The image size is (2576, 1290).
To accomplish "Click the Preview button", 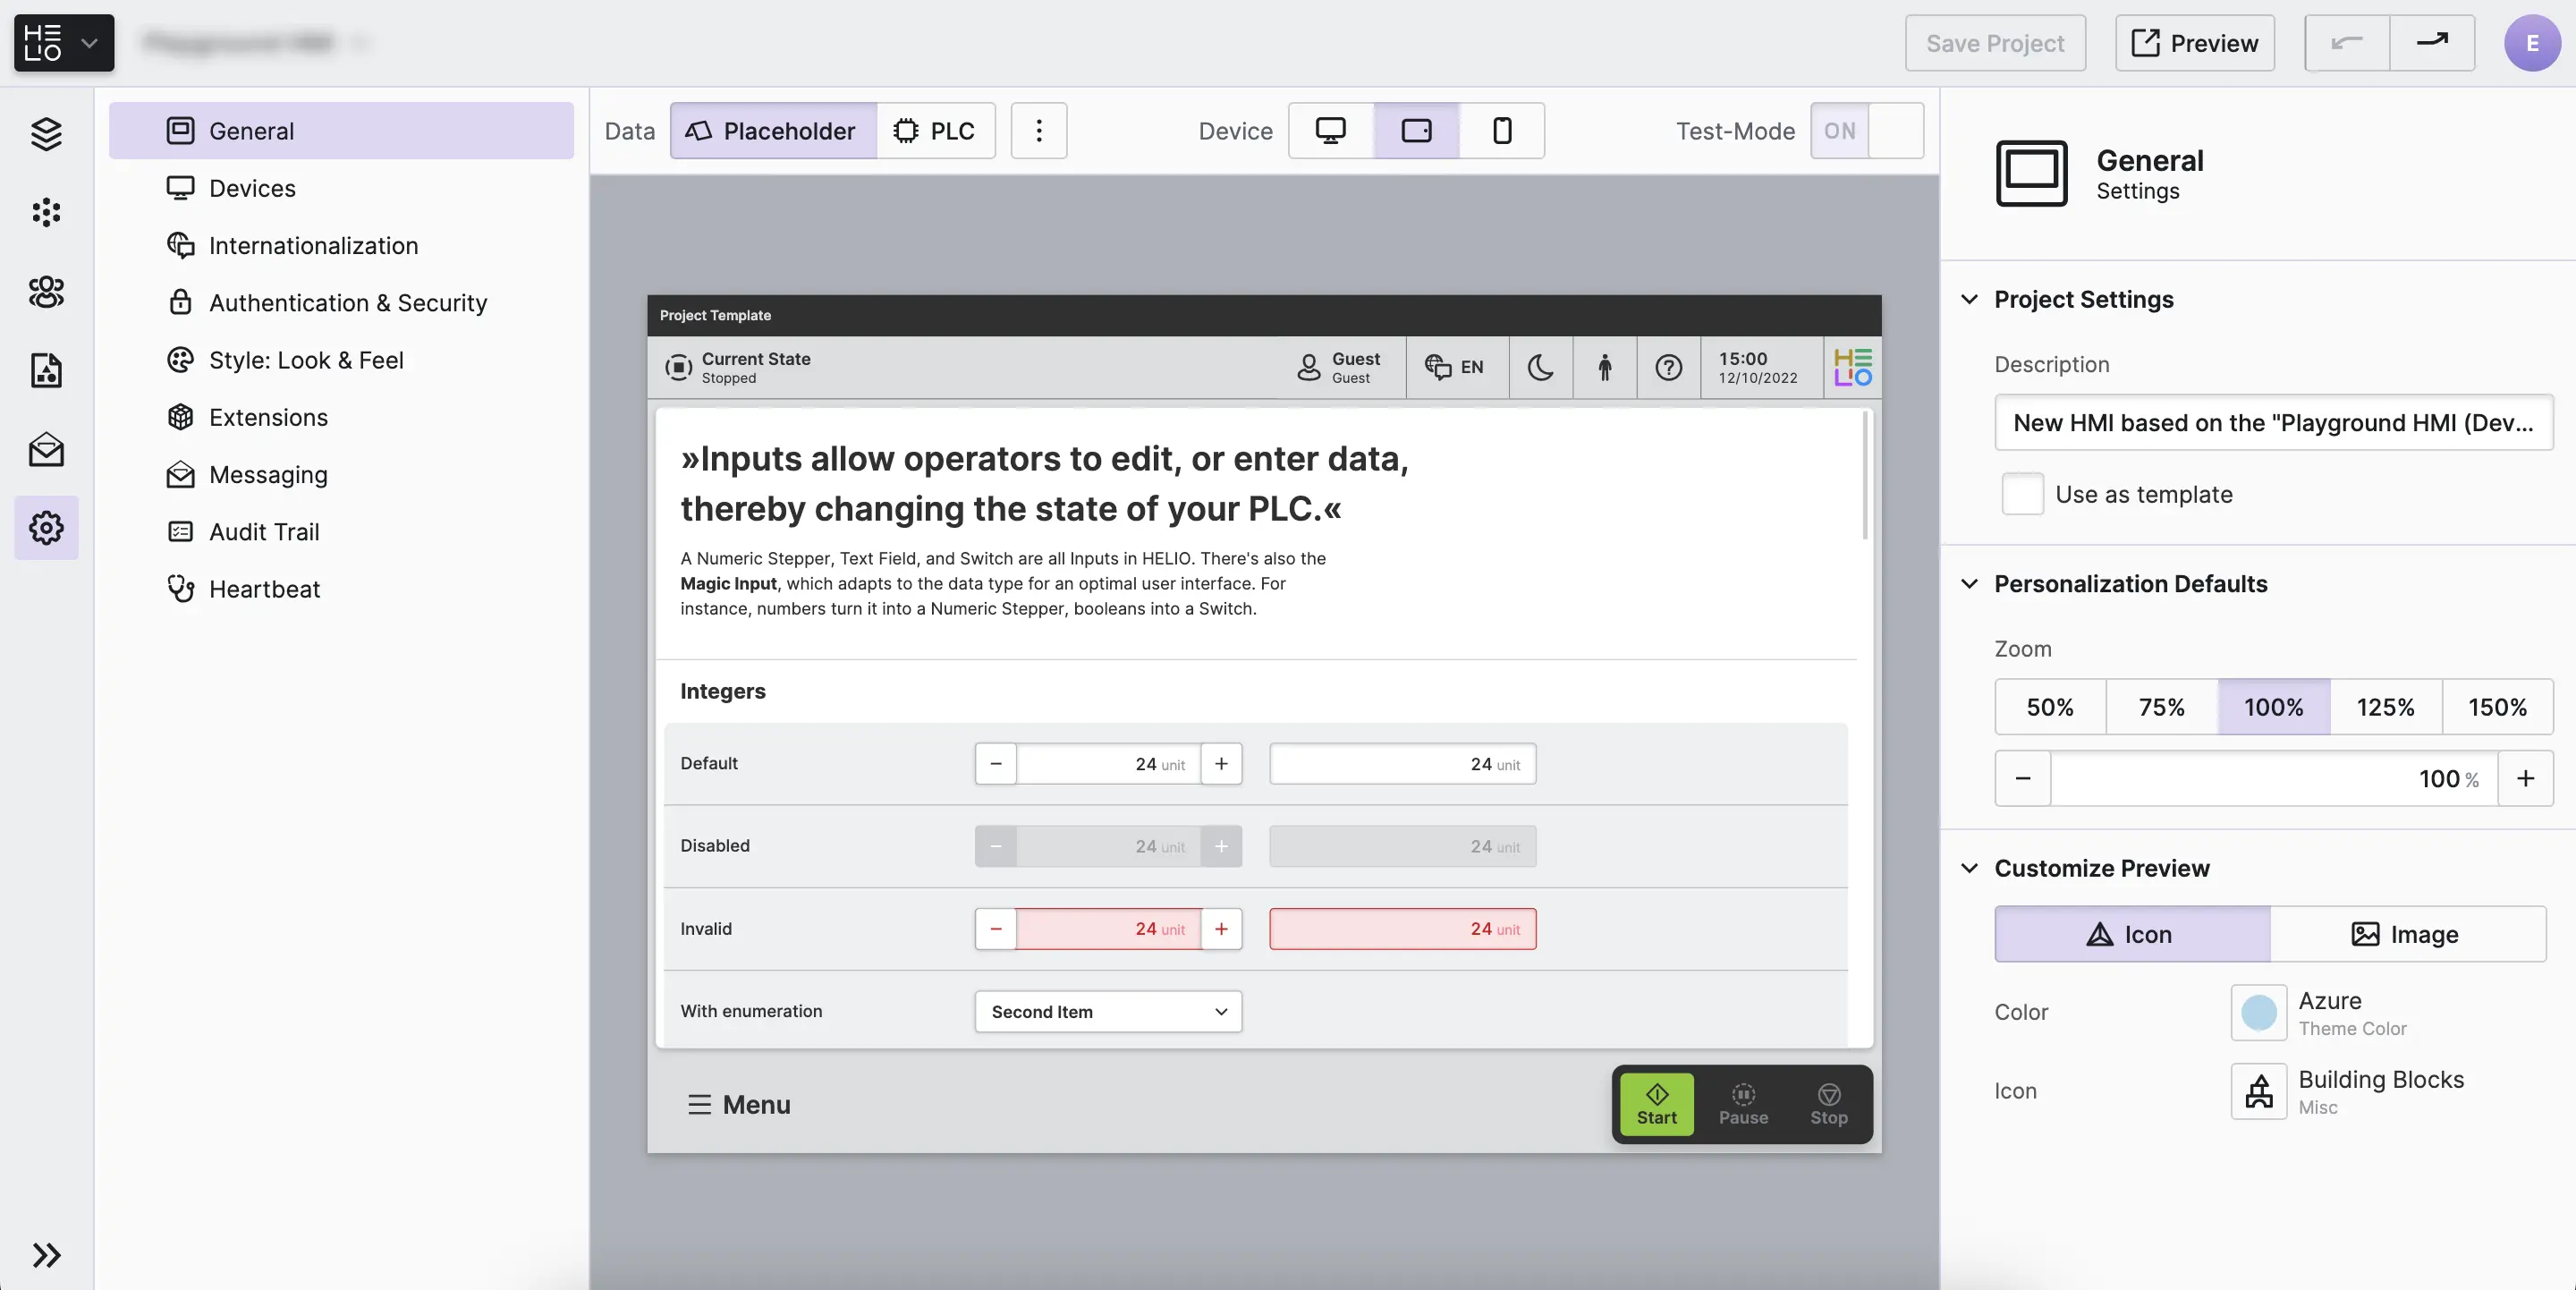I will pyautogui.click(x=2194, y=43).
